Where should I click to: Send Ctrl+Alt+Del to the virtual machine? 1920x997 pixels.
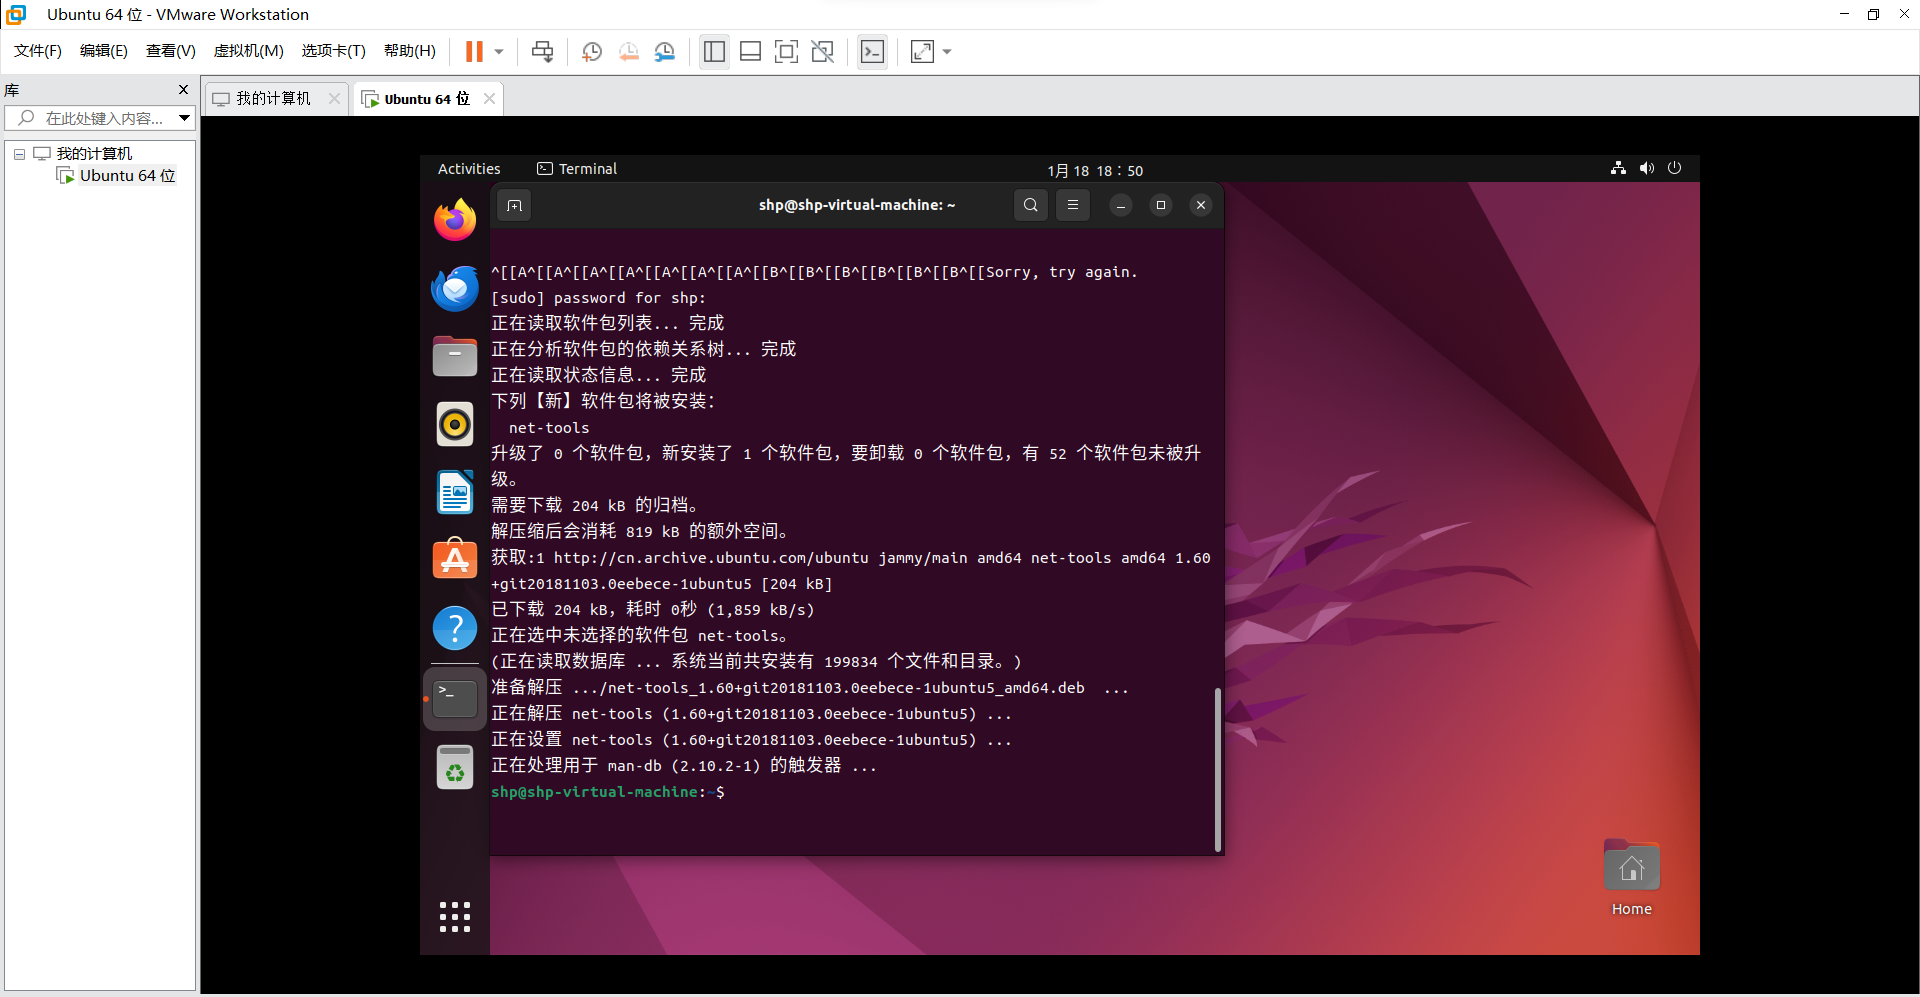pos(541,51)
